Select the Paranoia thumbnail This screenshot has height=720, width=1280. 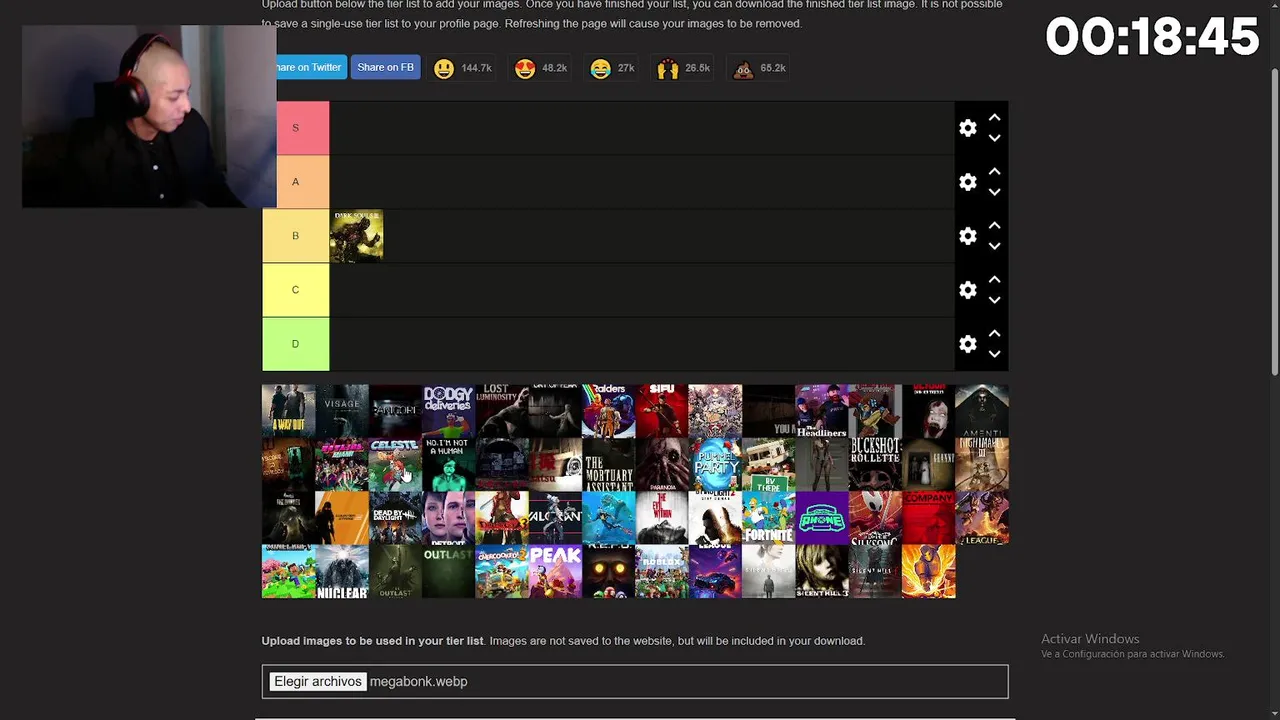[x=662, y=464]
